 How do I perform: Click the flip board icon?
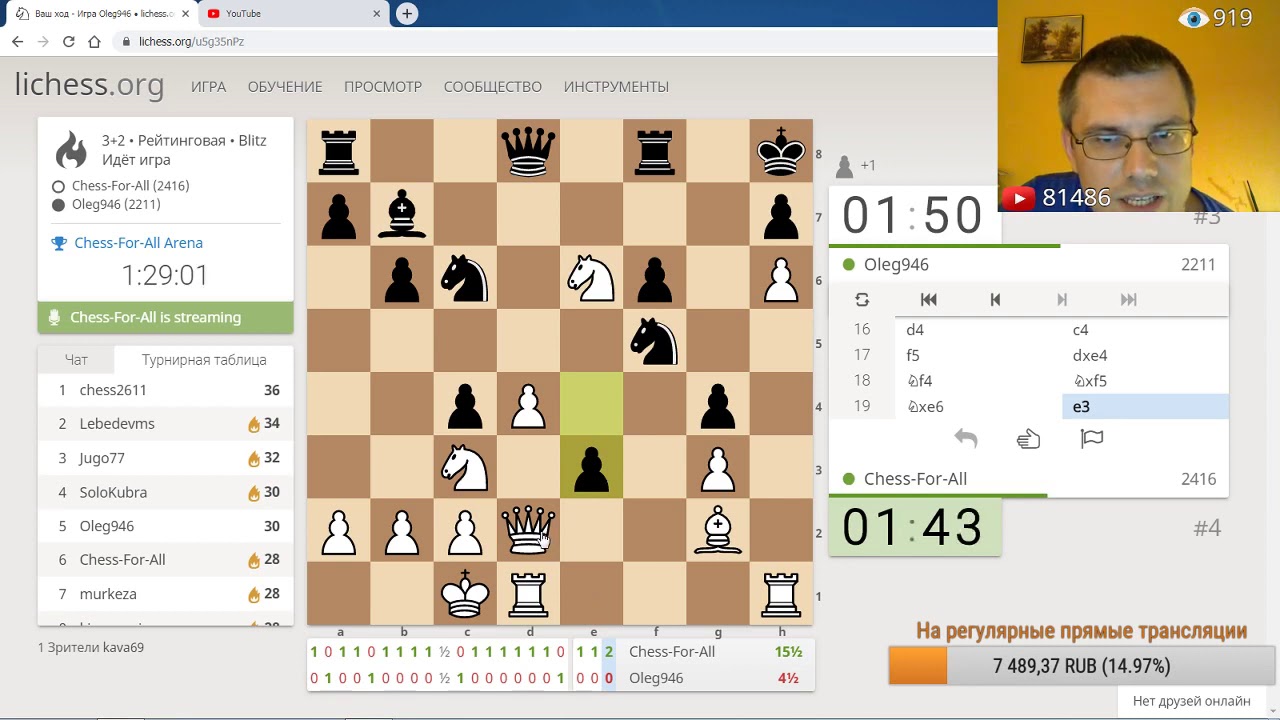862,300
